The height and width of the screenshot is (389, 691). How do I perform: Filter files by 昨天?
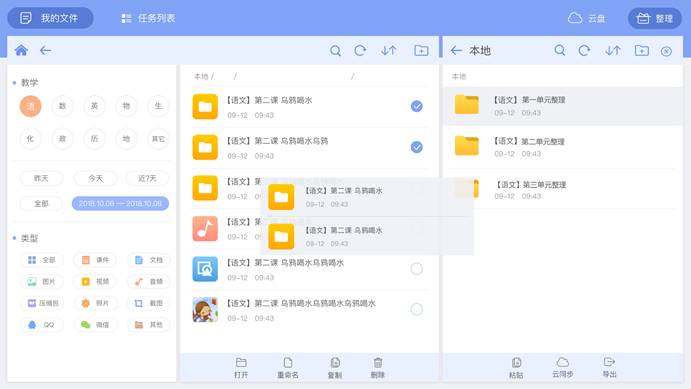[x=41, y=178]
